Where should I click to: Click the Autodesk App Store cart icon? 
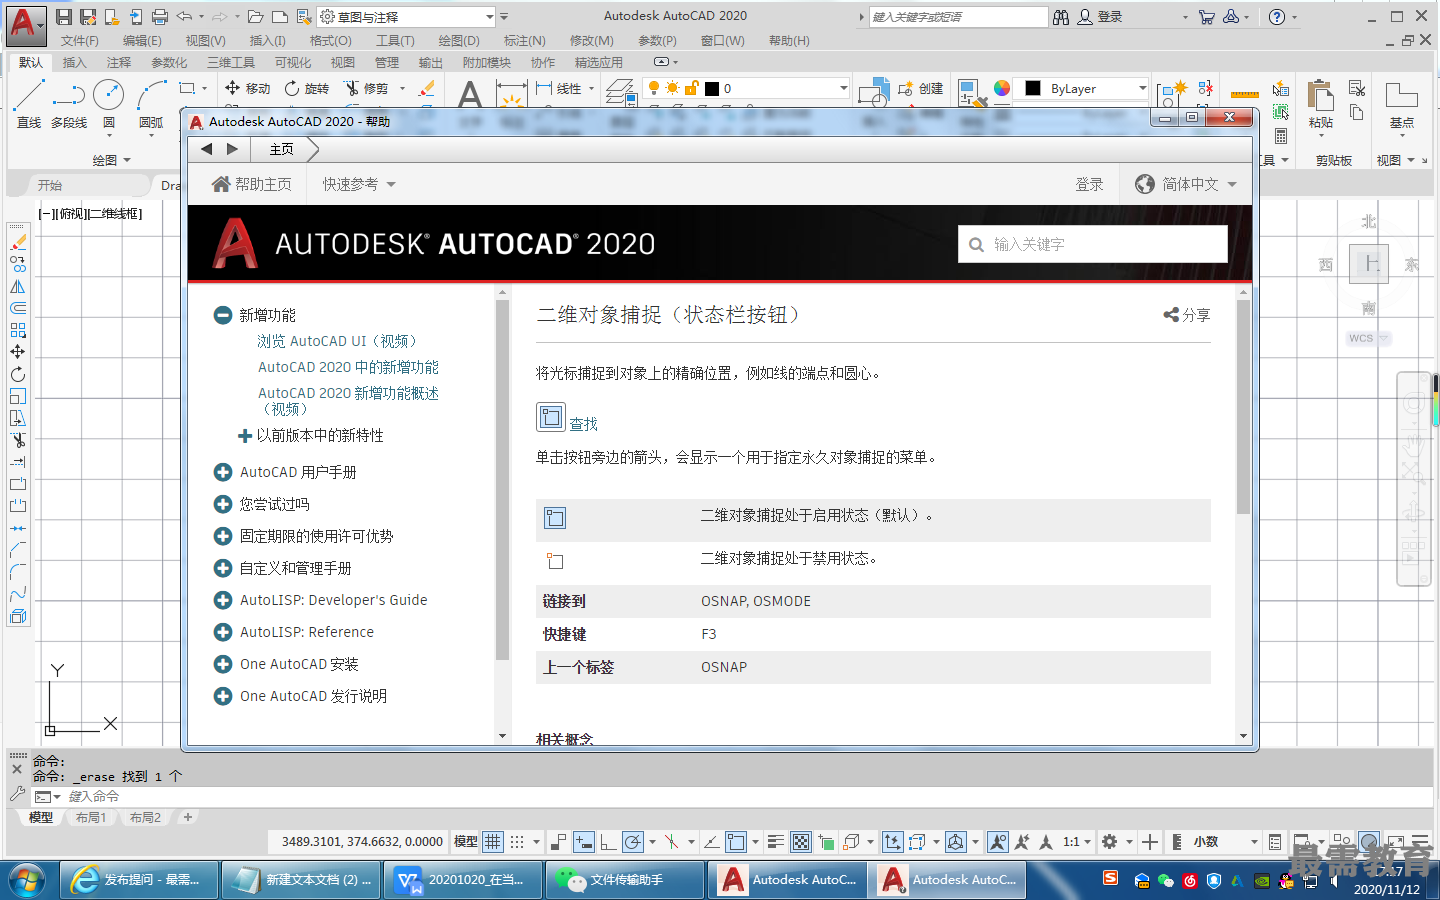1206,17
